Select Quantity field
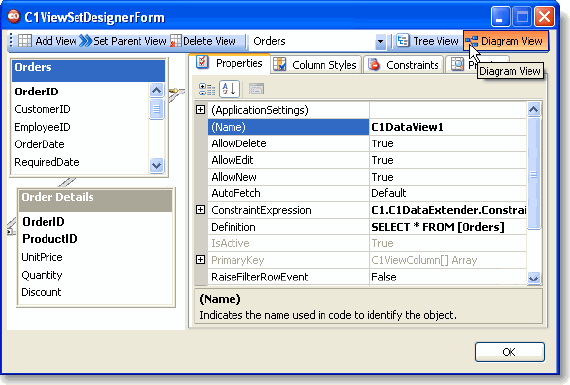Image resolution: width=570 pixels, height=385 pixels. click(42, 275)
